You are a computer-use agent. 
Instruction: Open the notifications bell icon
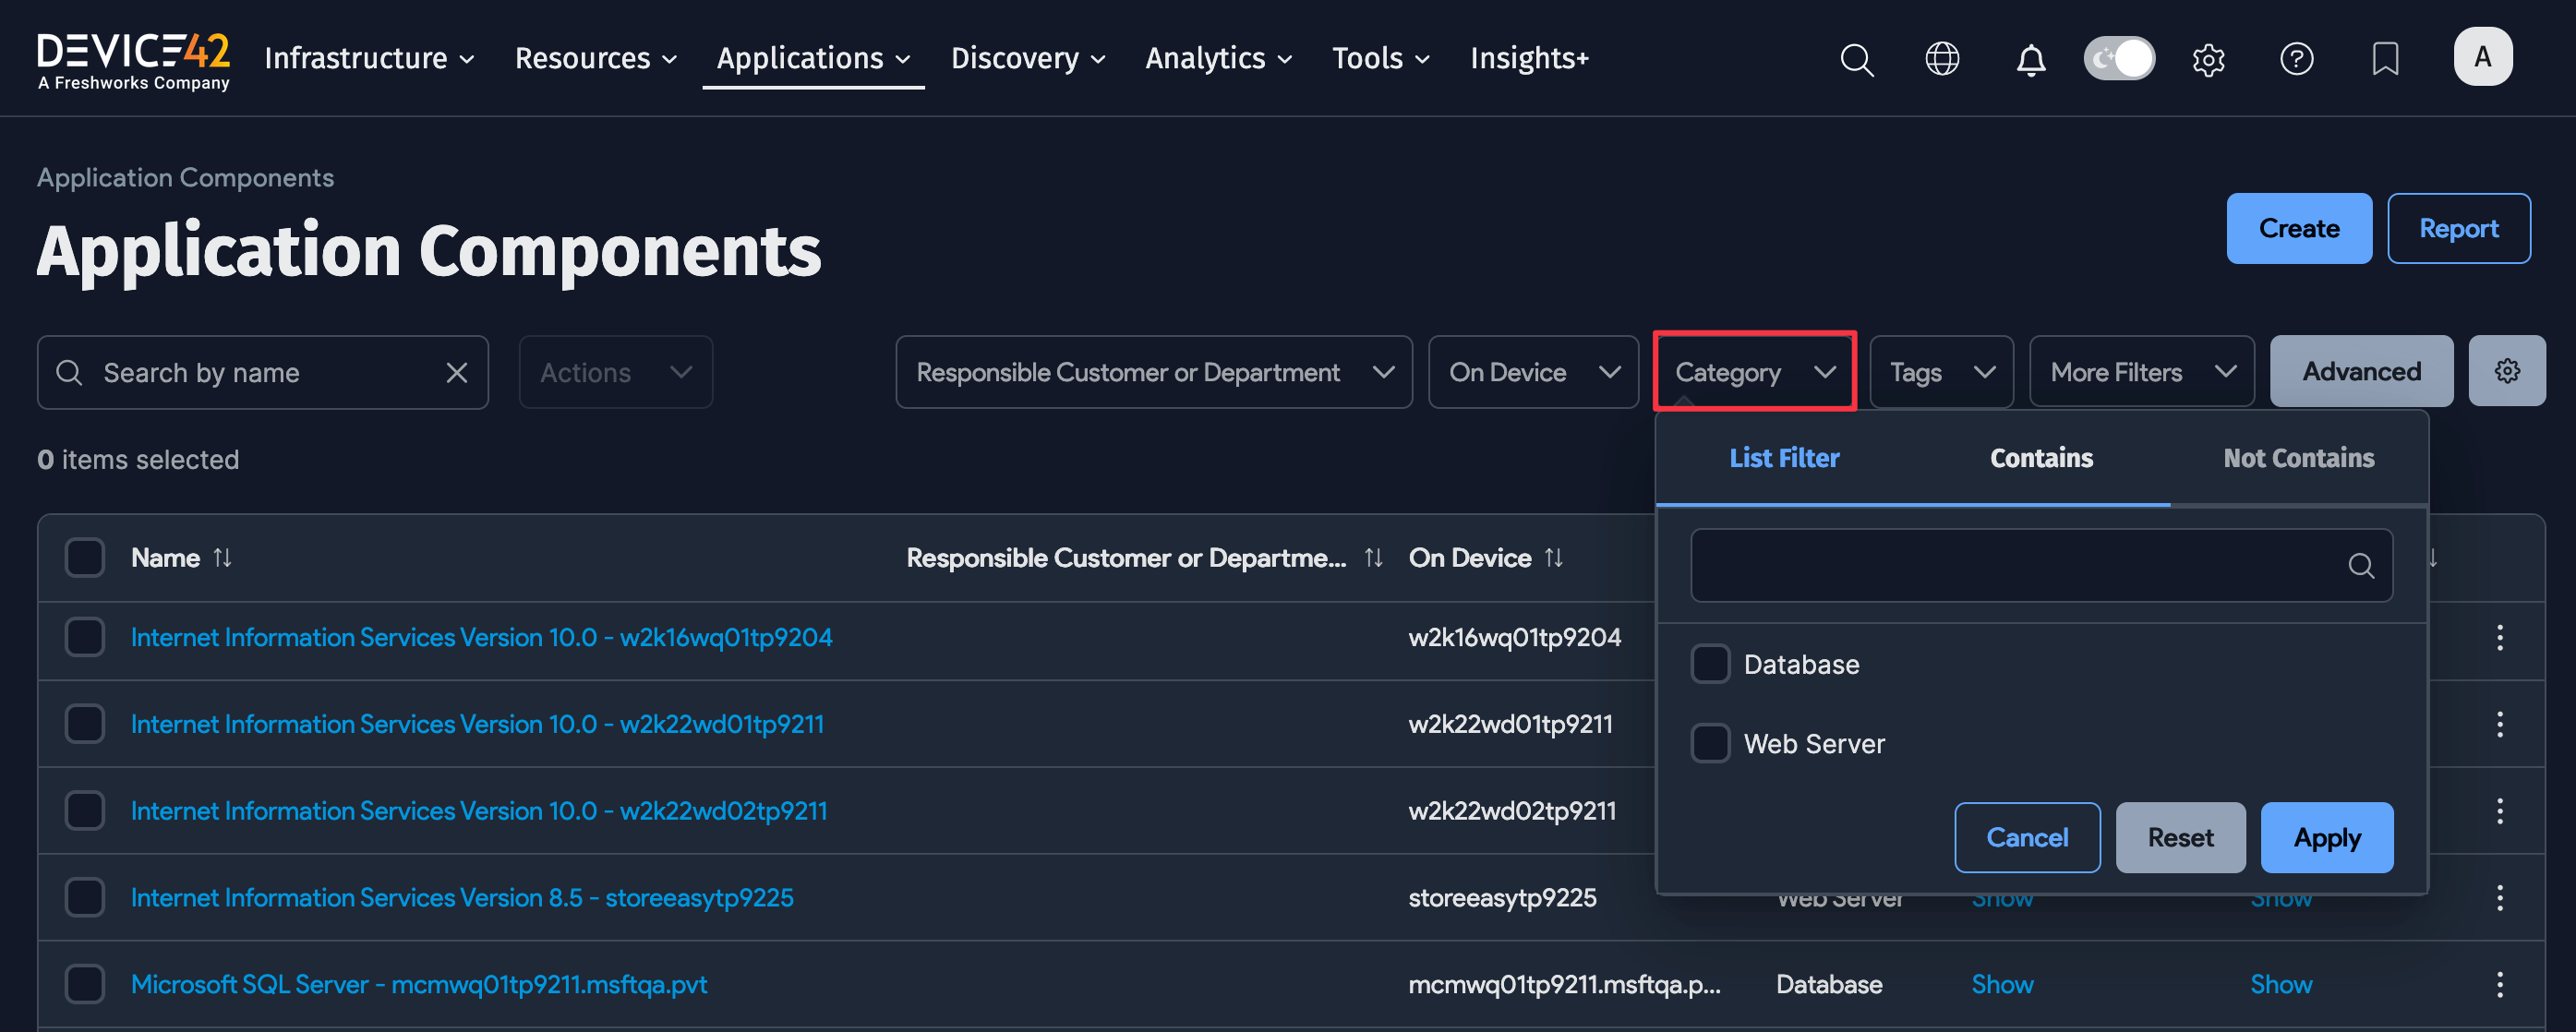click(2031, 59)
